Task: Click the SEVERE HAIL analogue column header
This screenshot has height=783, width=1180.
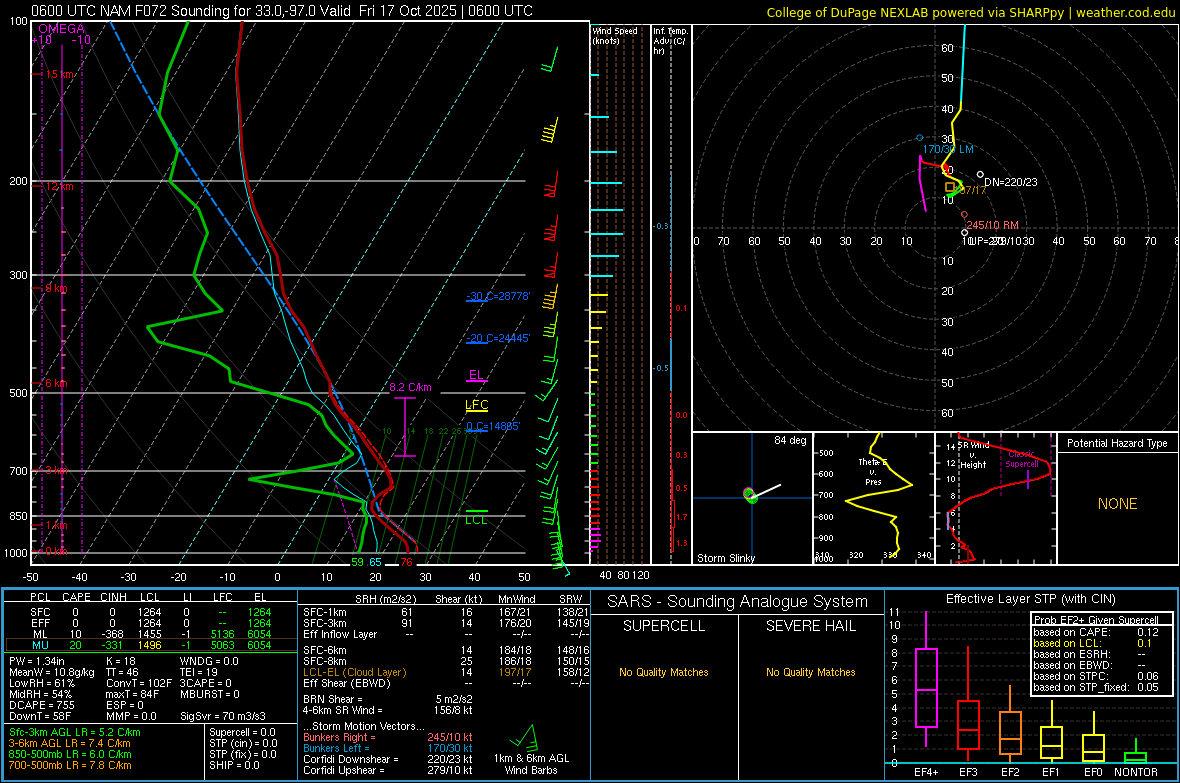Action: point(810,626)
